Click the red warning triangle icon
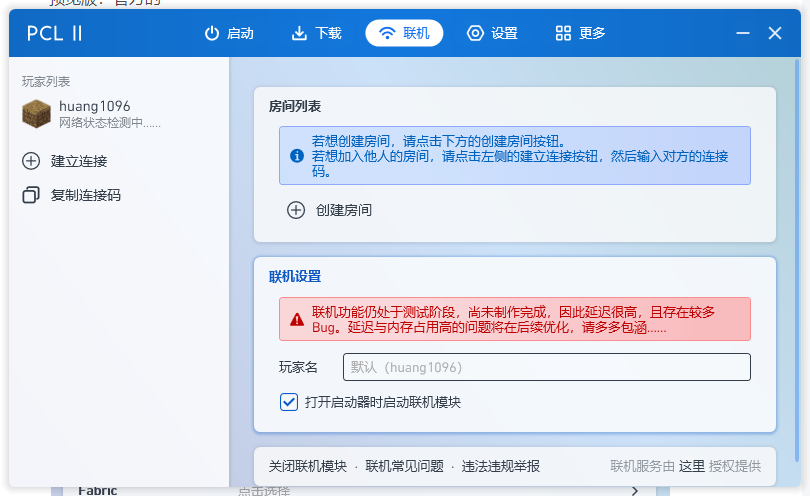This screenshot has height=496, width=810. [x=297, y=319]
